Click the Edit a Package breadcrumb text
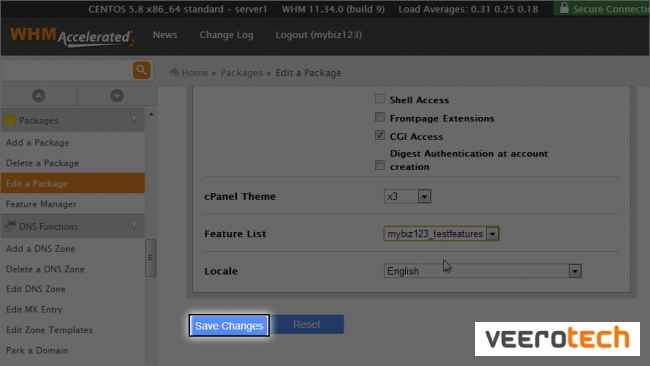This screenshot has height=366, width=650. coord(308,73)
